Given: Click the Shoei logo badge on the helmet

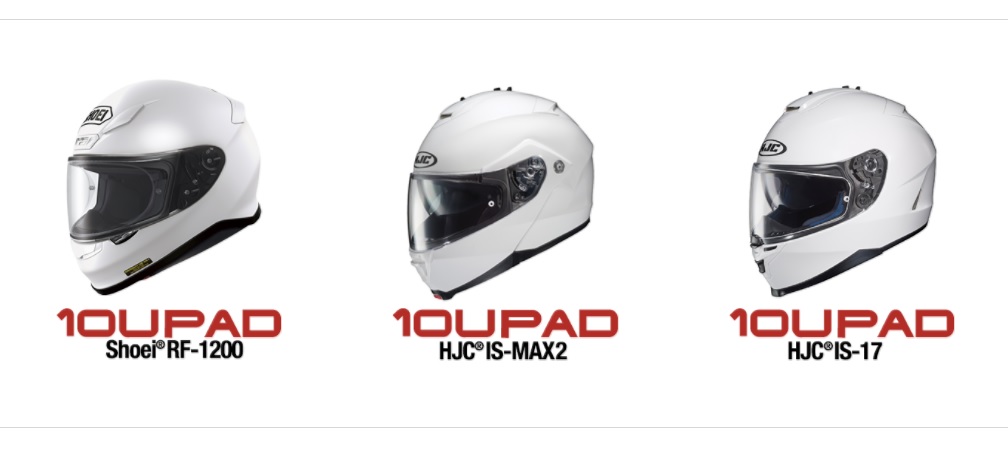Looking at the screenshot, I should [x=97, y=116].
